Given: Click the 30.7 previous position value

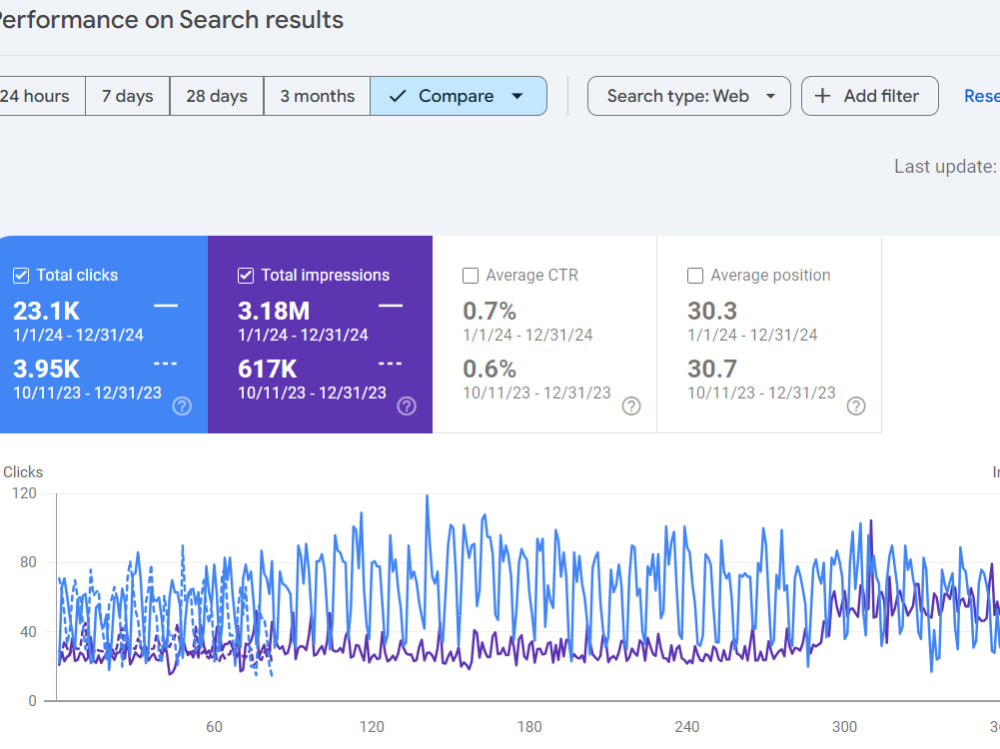Looking at the screenshot, I should click(x=712, y=369).
